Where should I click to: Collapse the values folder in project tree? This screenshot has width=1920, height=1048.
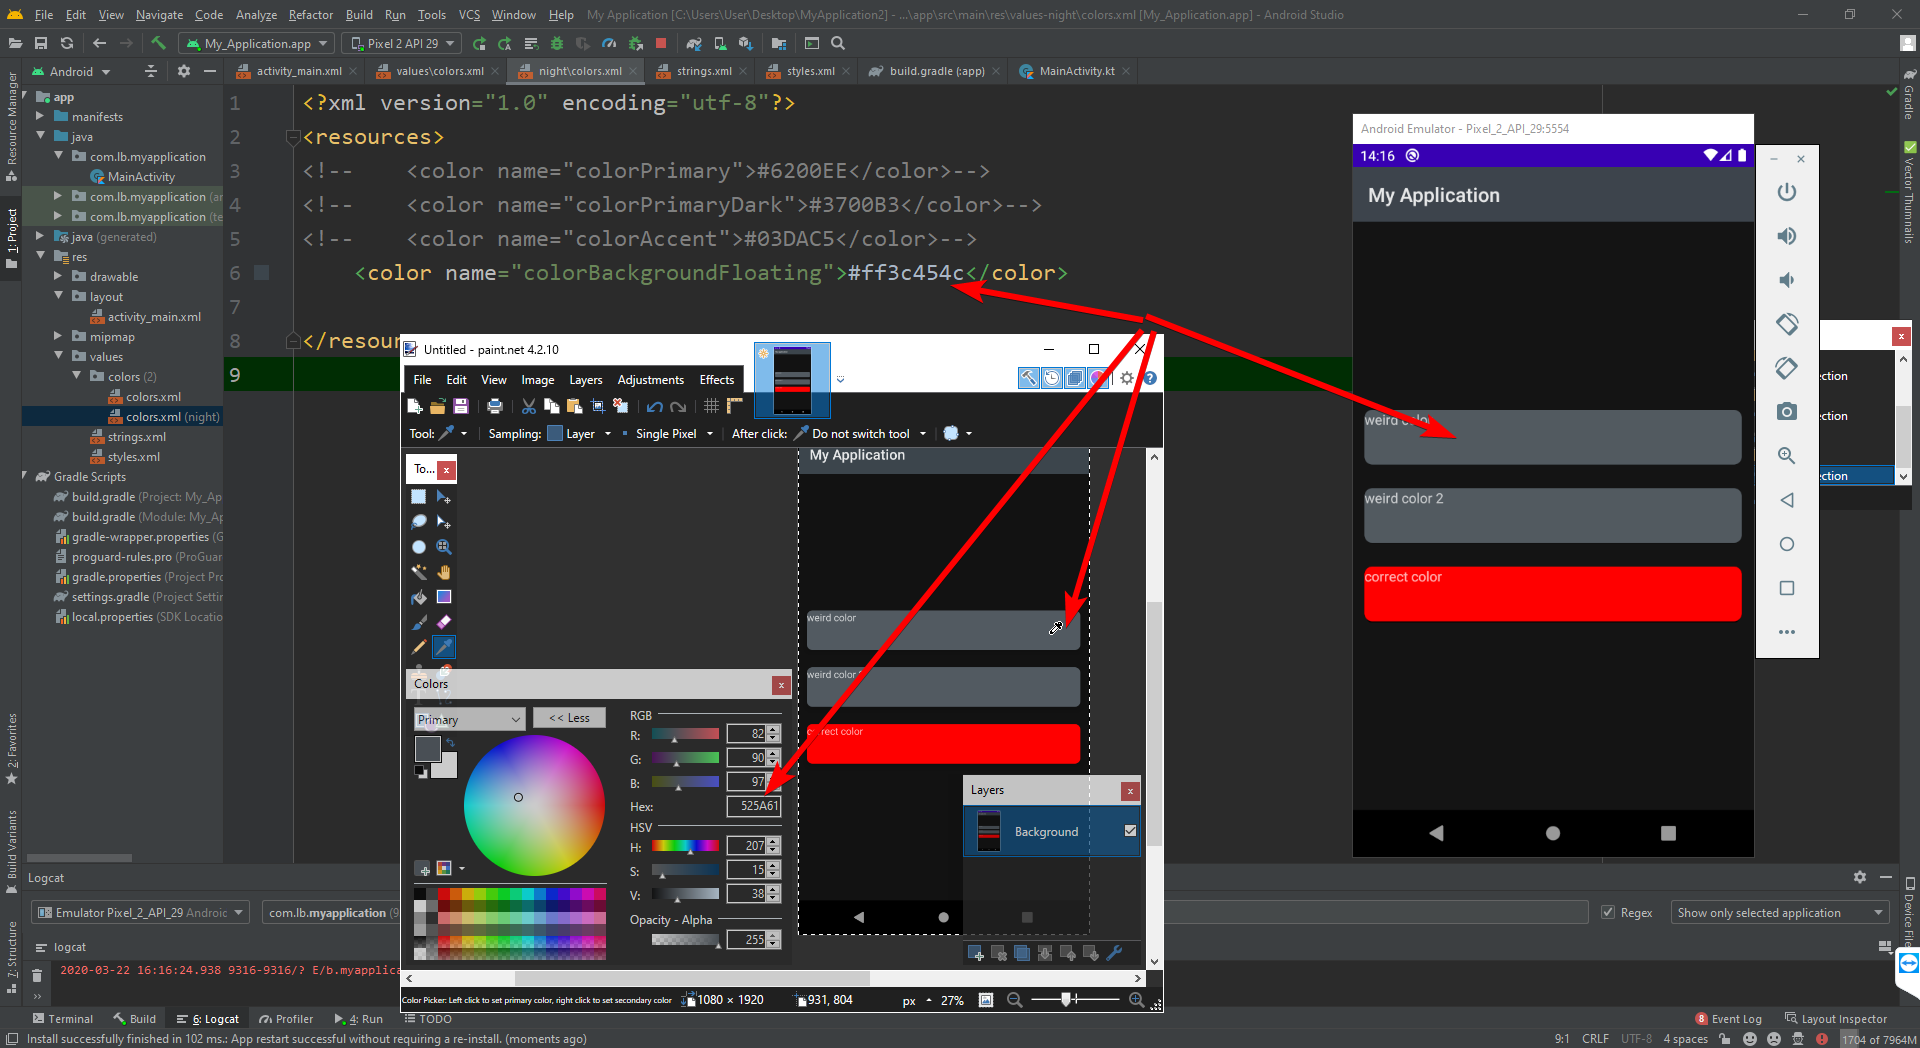pos(59,357)
